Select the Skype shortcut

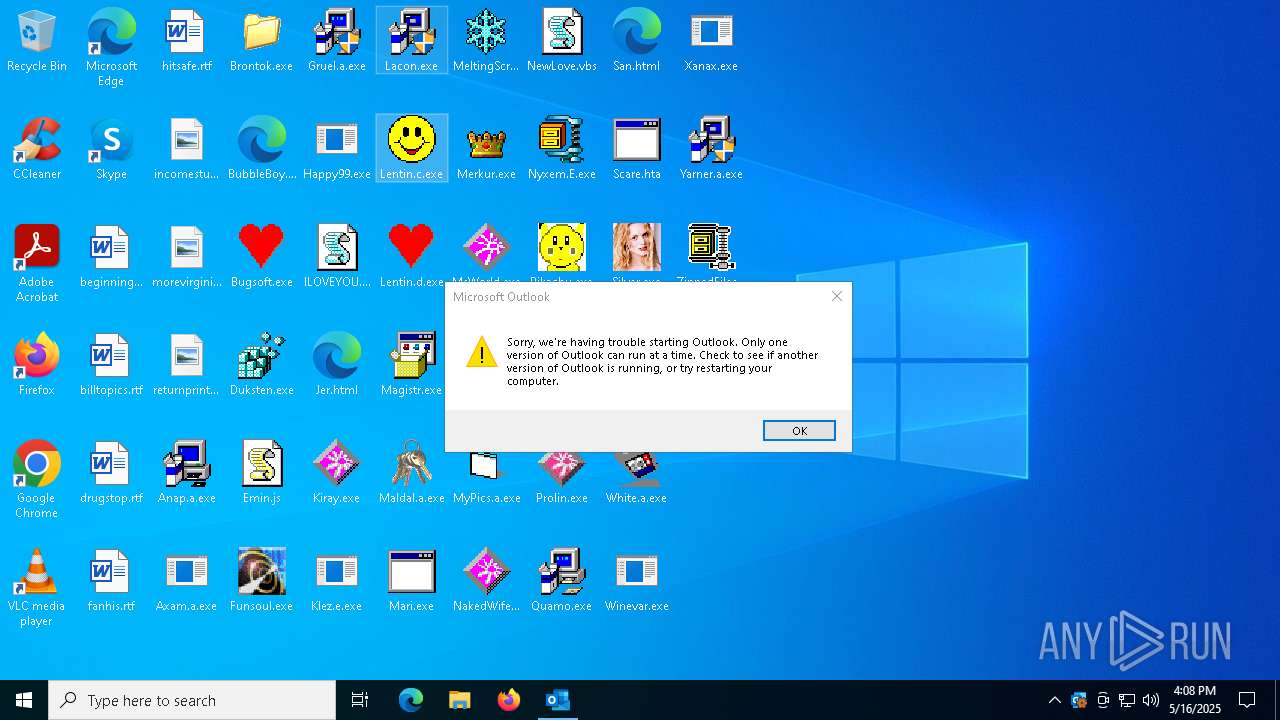111,150
